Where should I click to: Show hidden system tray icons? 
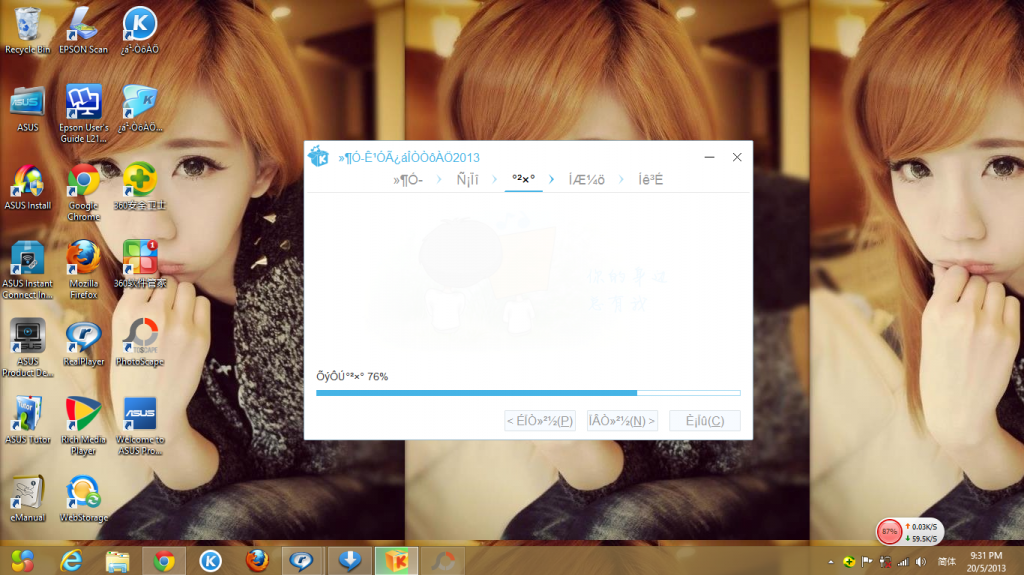(831, 562)
